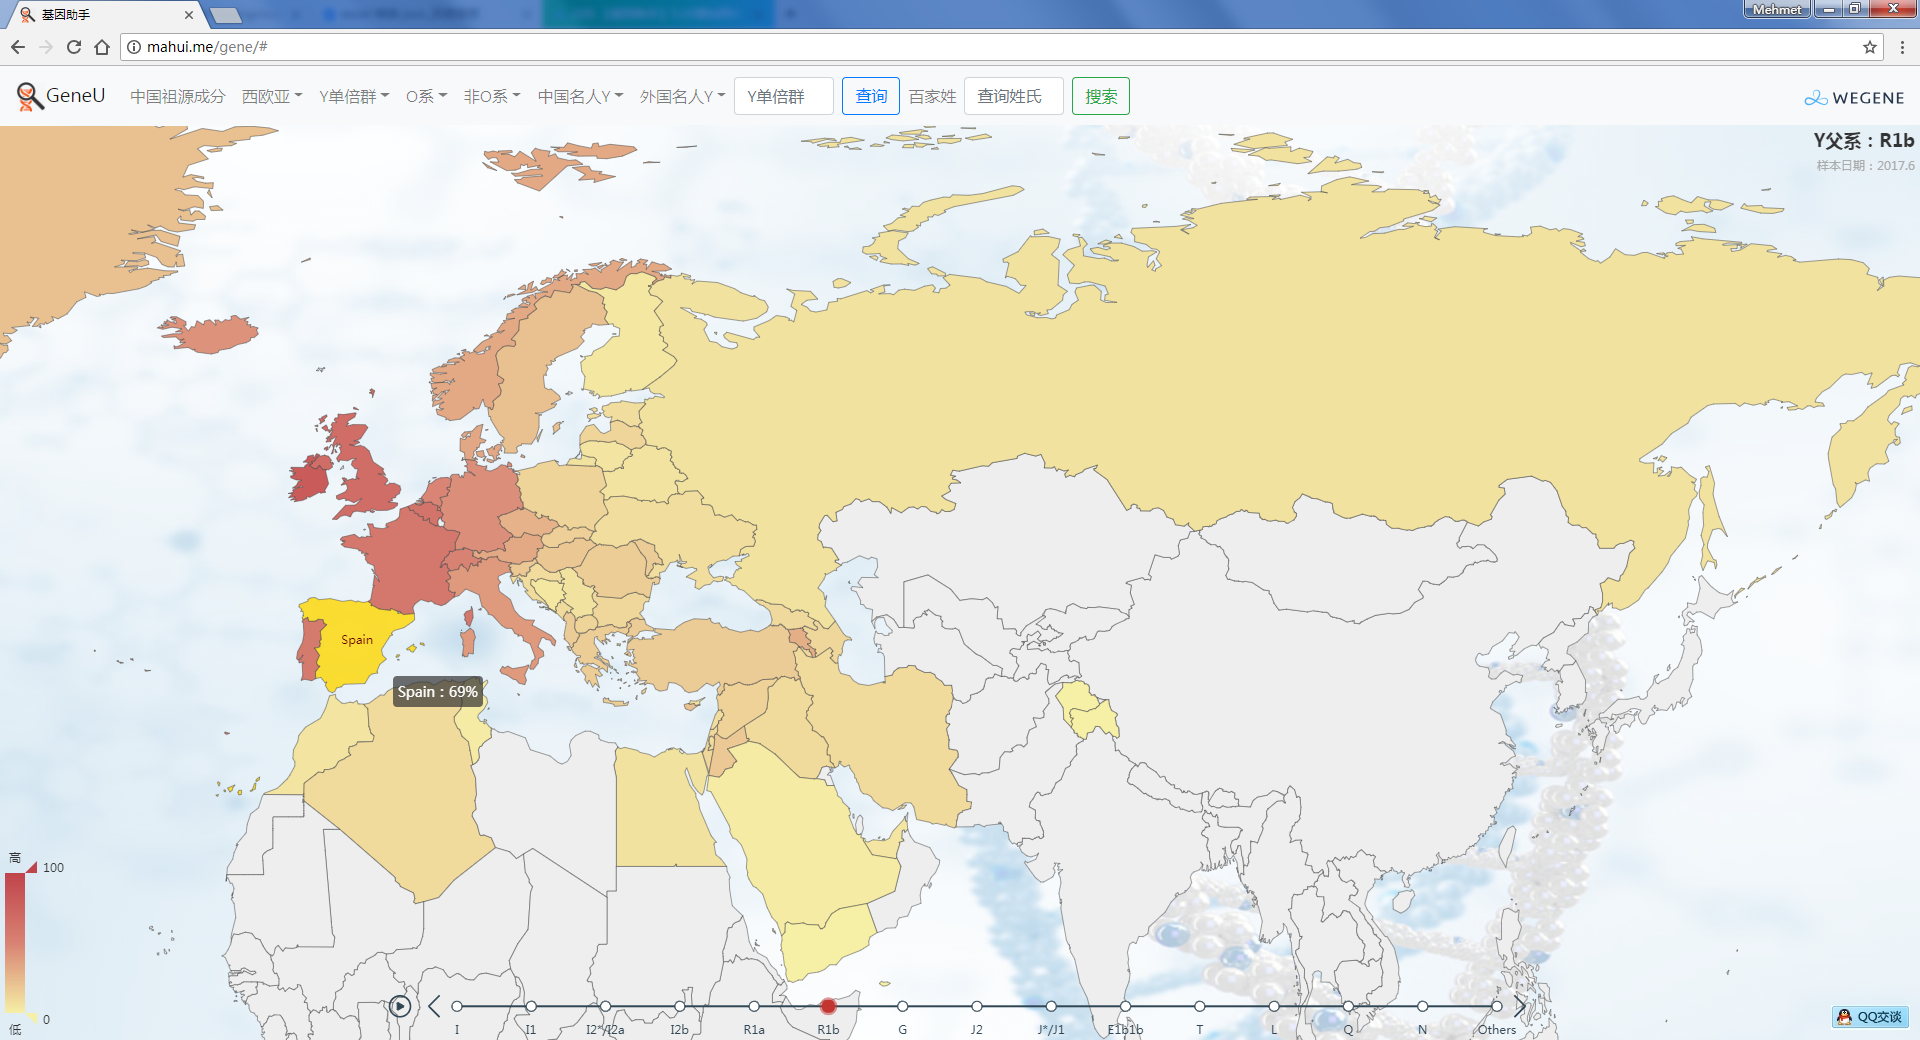
Task: Select the Others timeline point
Action: [1496, 1006]
